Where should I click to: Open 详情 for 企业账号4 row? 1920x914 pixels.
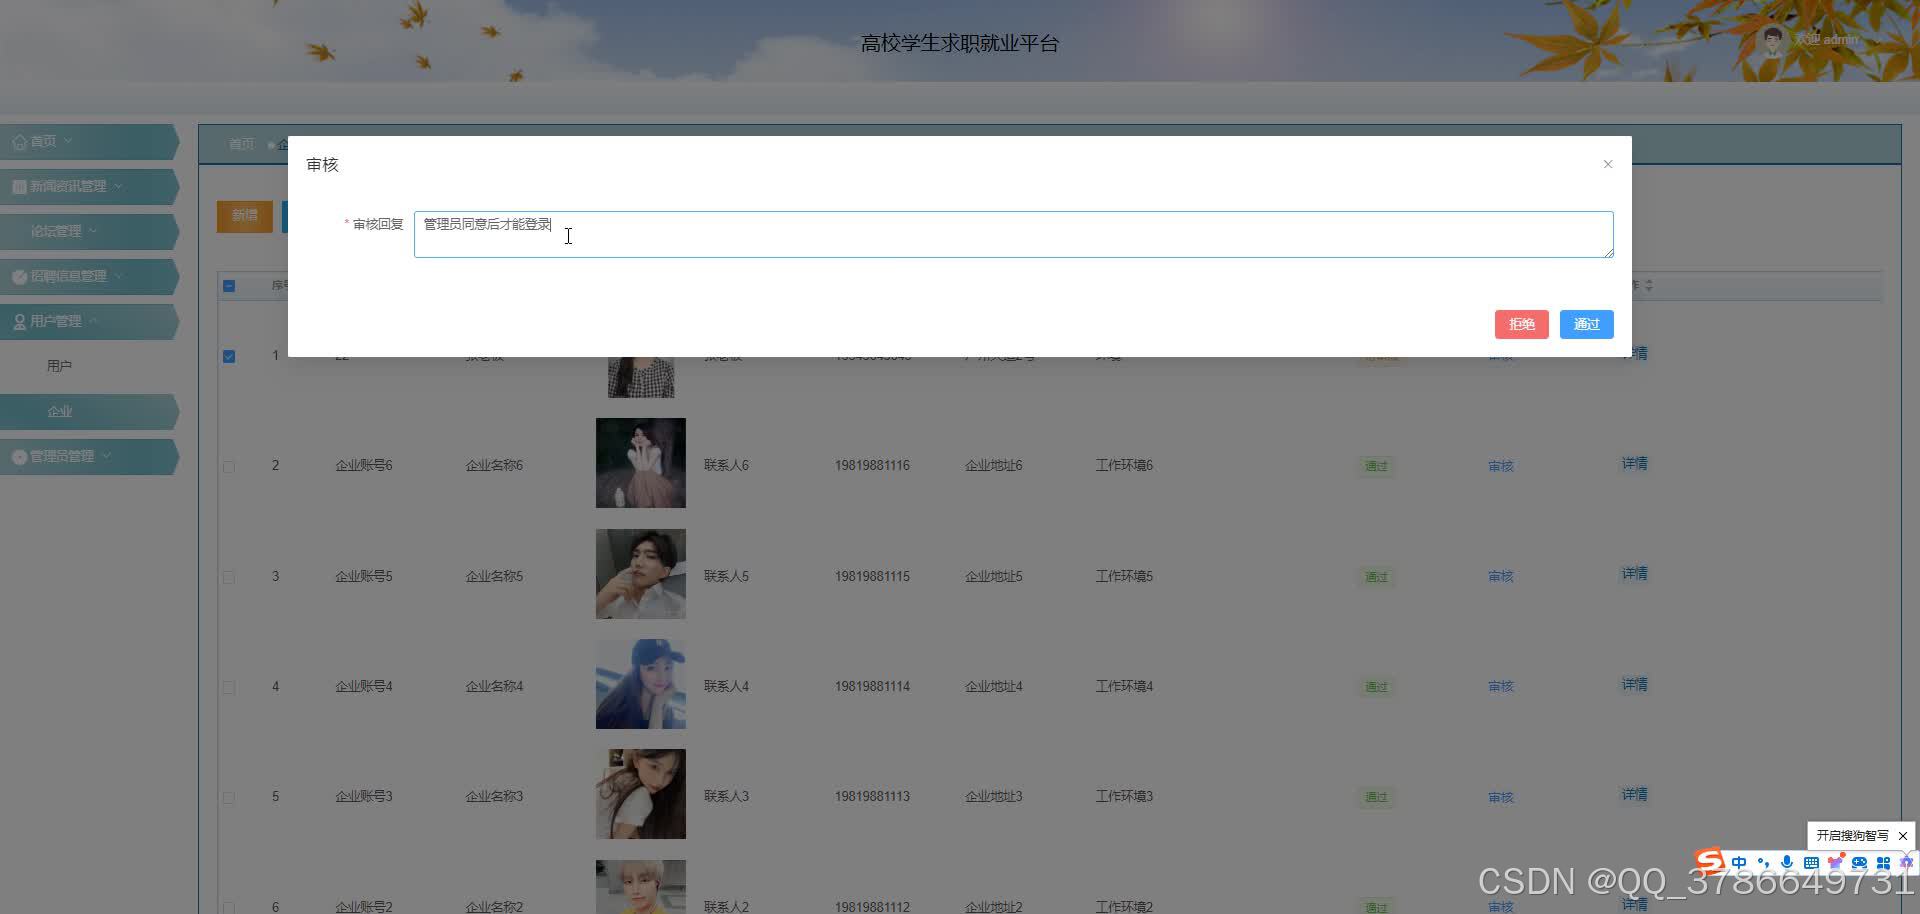click(1635, 685)
